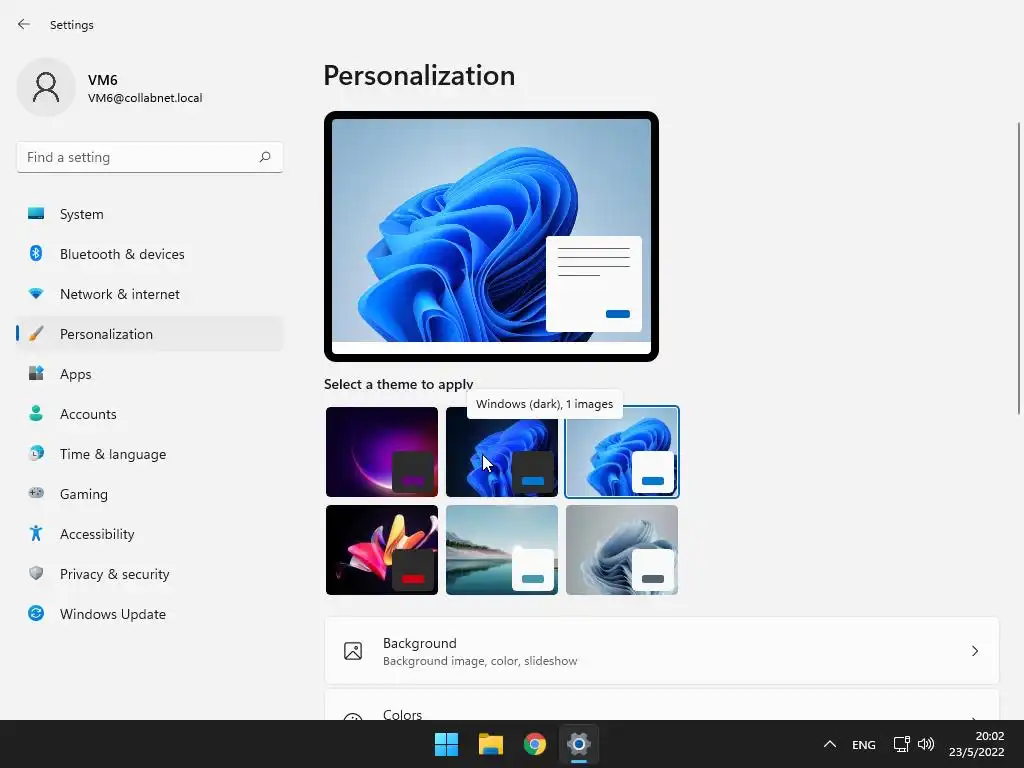The image size is (1024, 768).
Task: Focus the Find a setting search box
Action: pos(150,157)
